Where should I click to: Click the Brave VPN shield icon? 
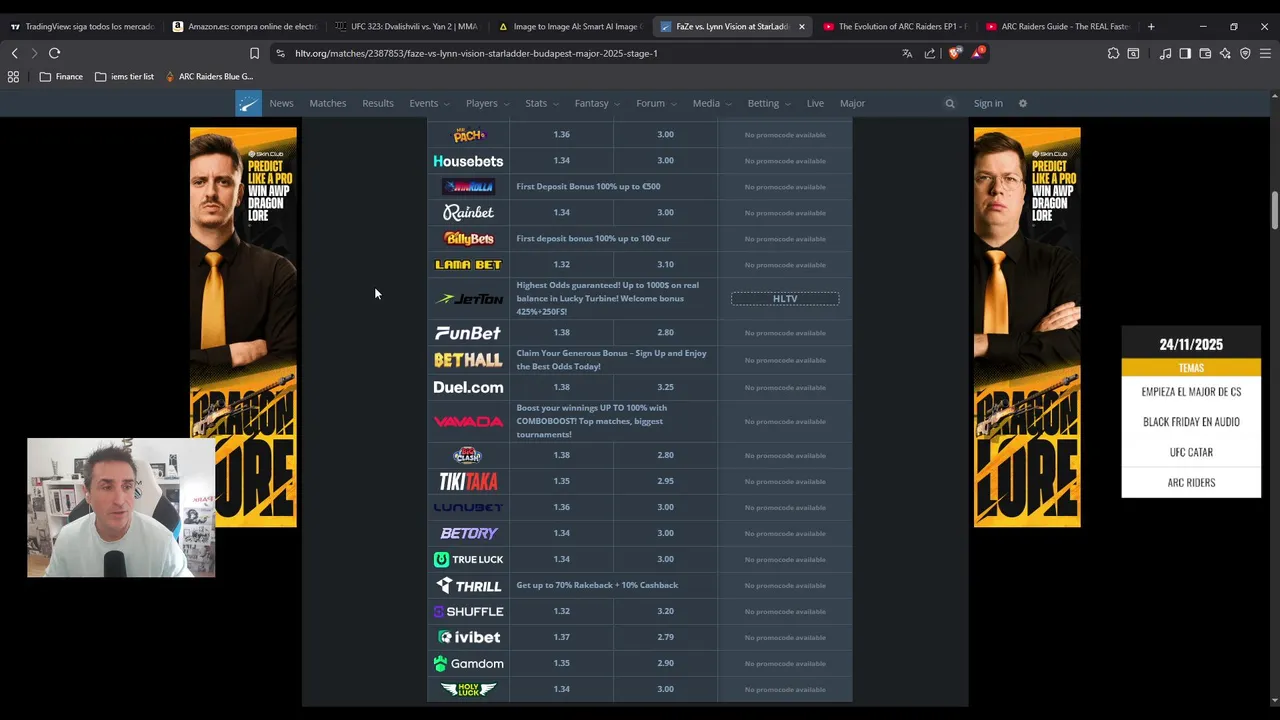click(x=1245, y=53)
